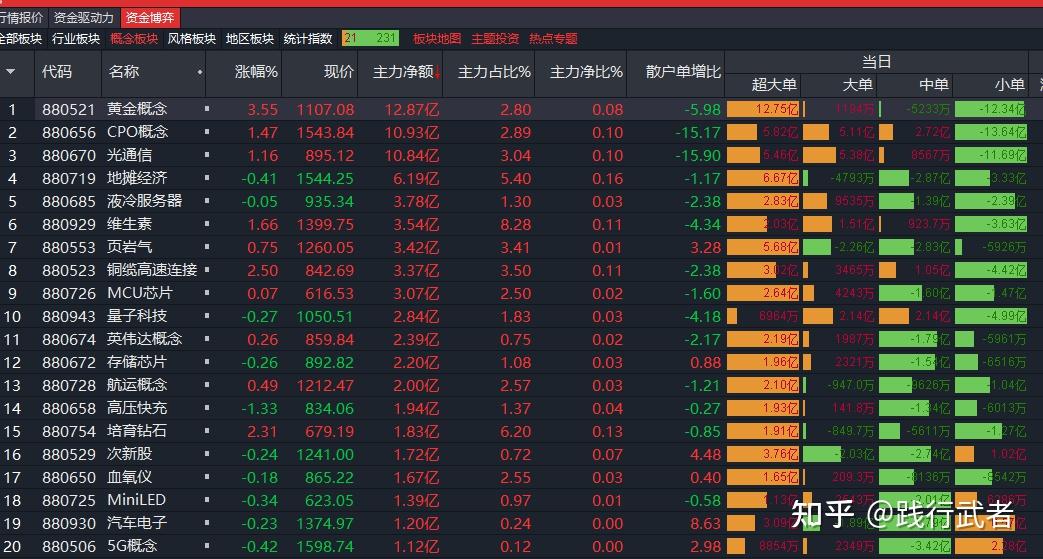Screen dimensions: 1043x559
Task: Click the square marker beside 次新股
Action: click(207, 454)
